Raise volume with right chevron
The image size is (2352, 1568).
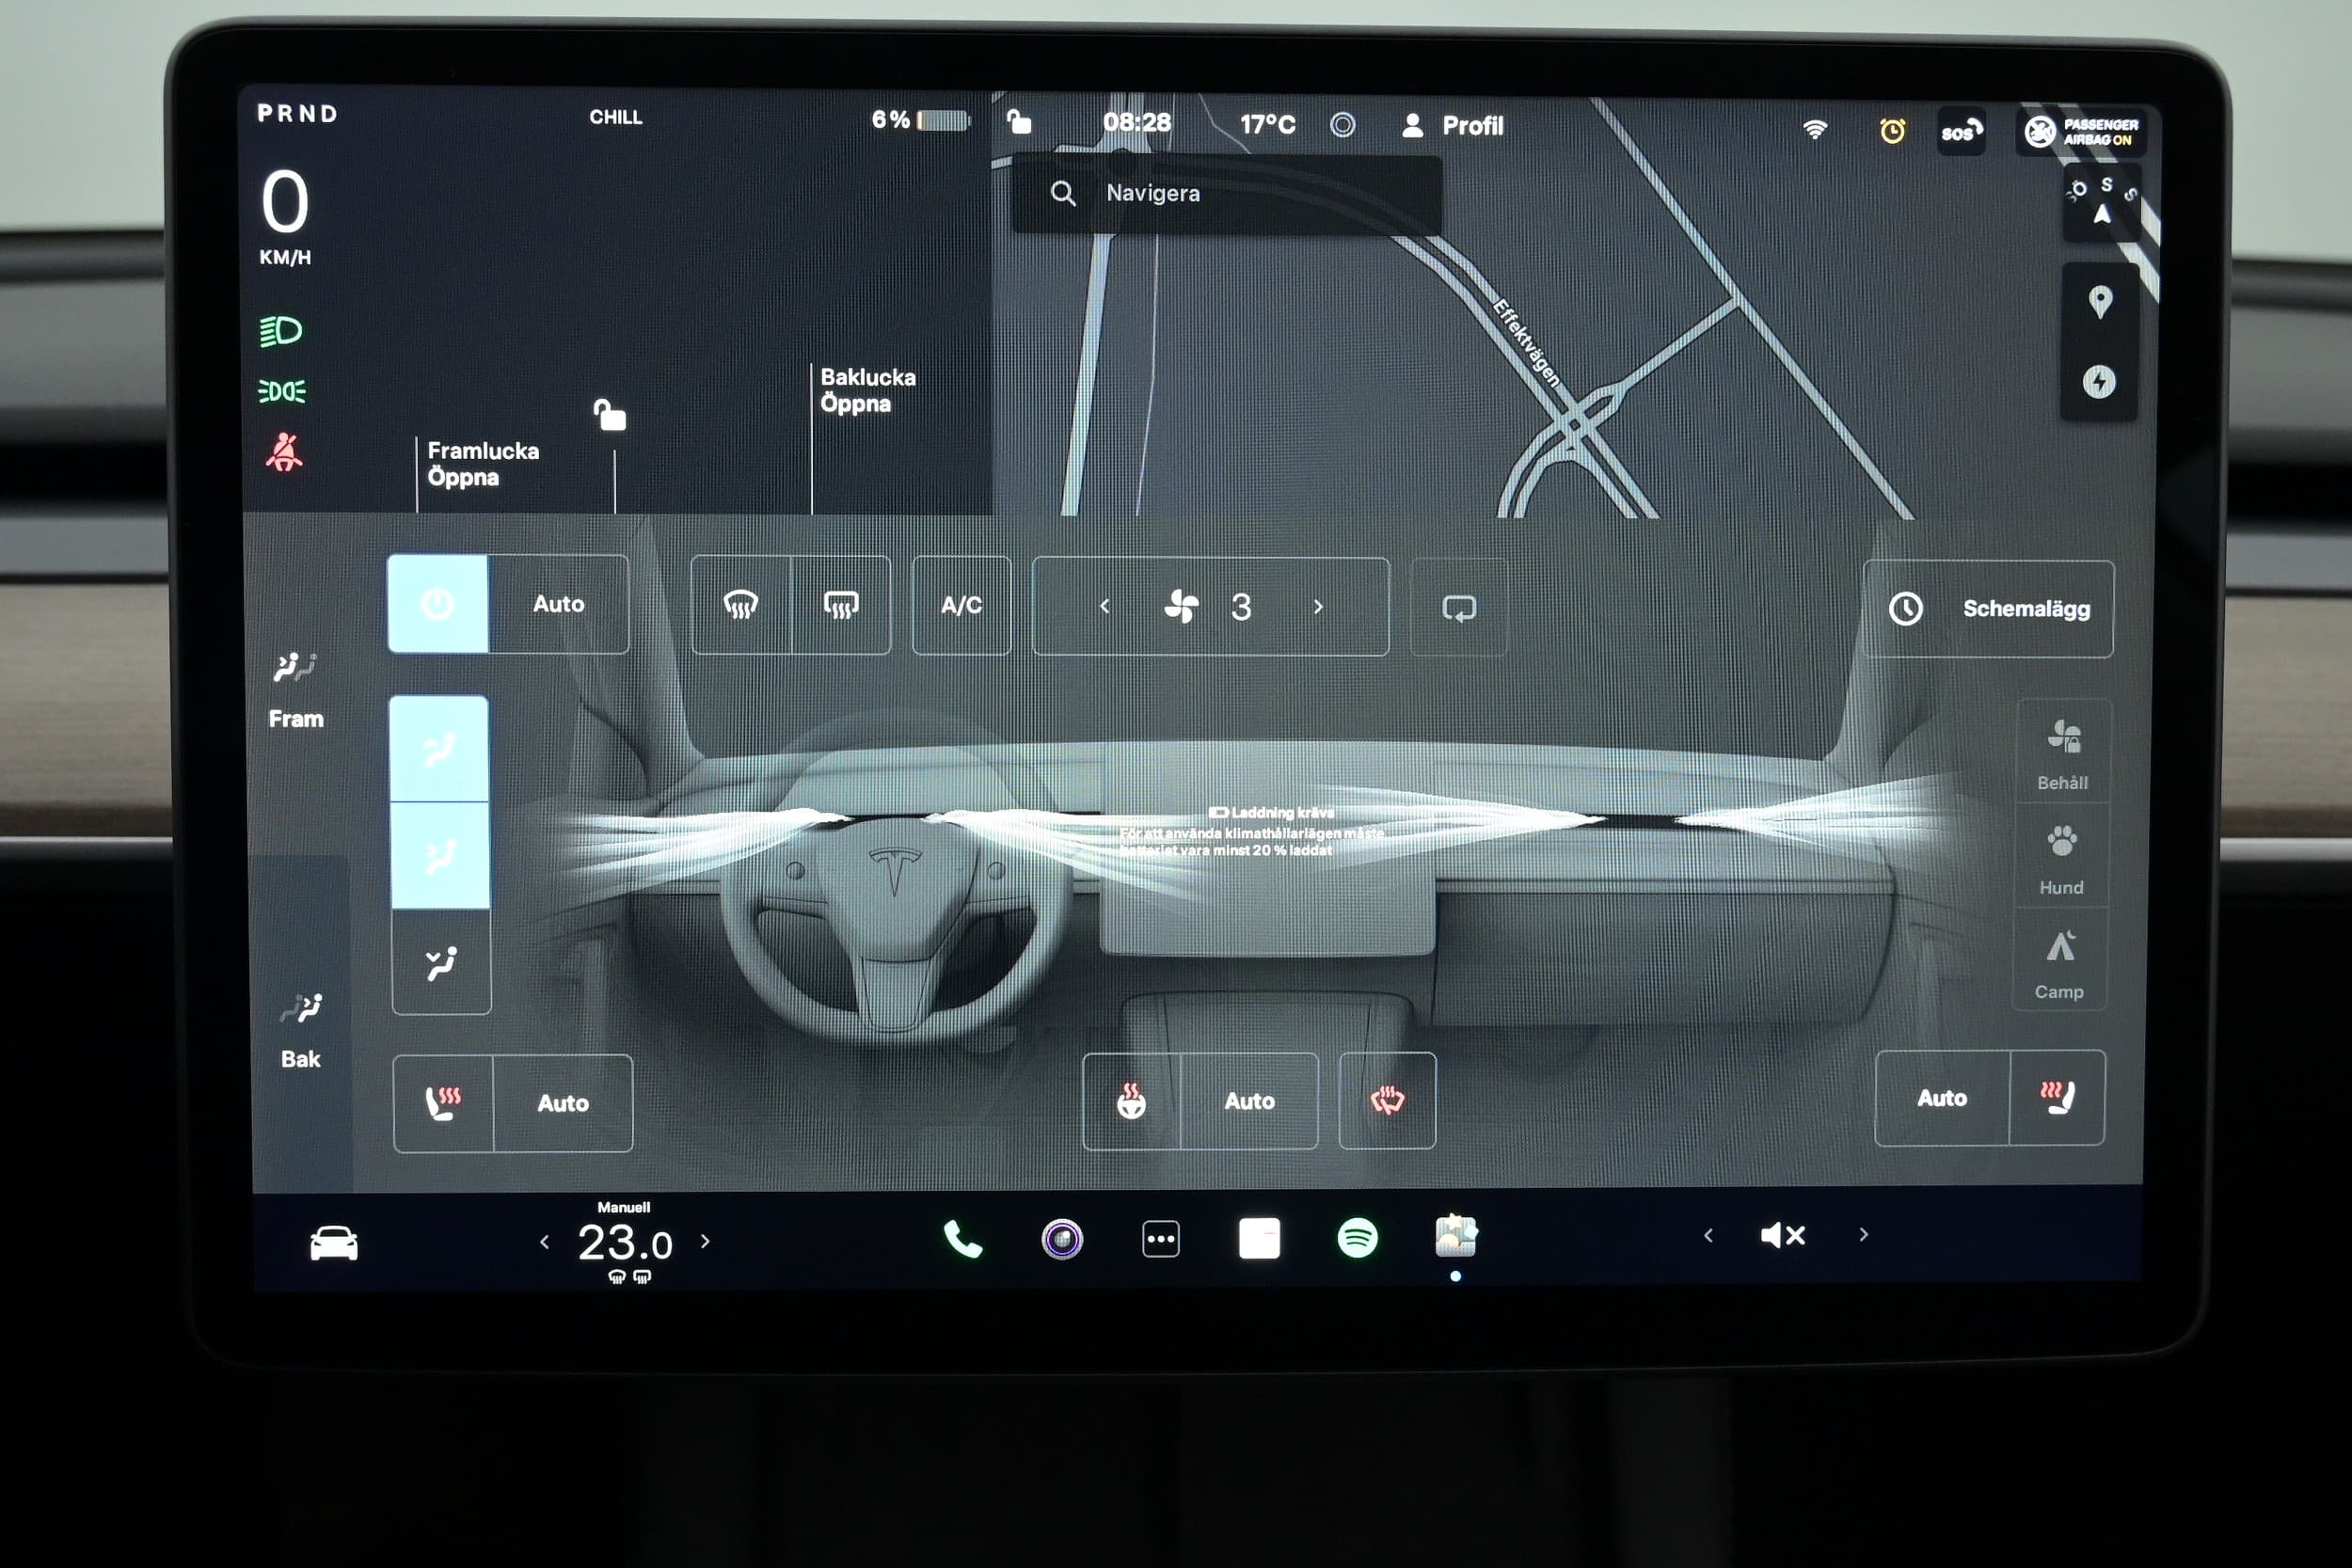coord(1863,1235)
